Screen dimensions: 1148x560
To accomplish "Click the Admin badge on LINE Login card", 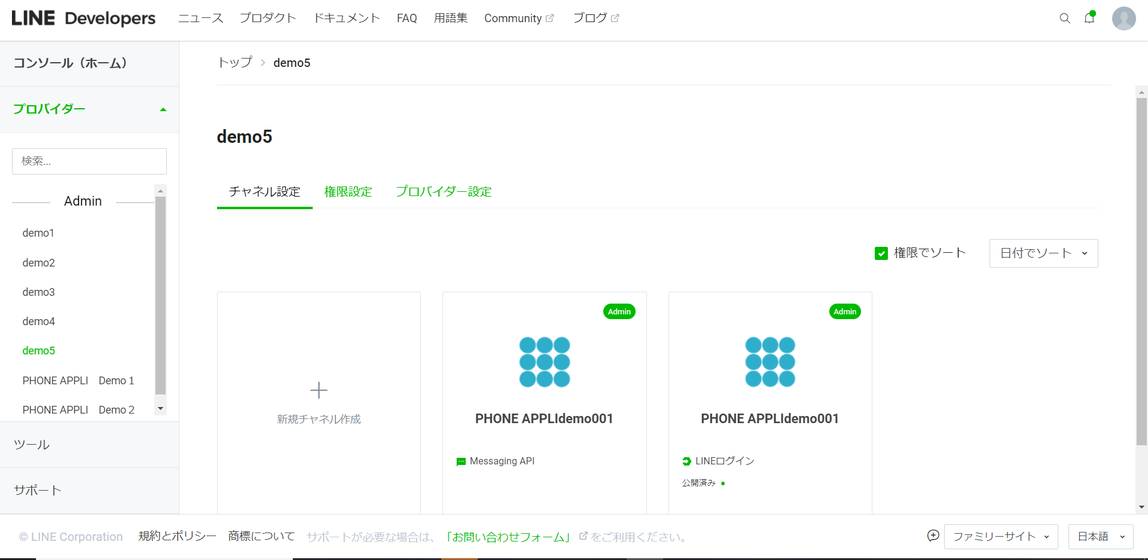I will point(845,312).
